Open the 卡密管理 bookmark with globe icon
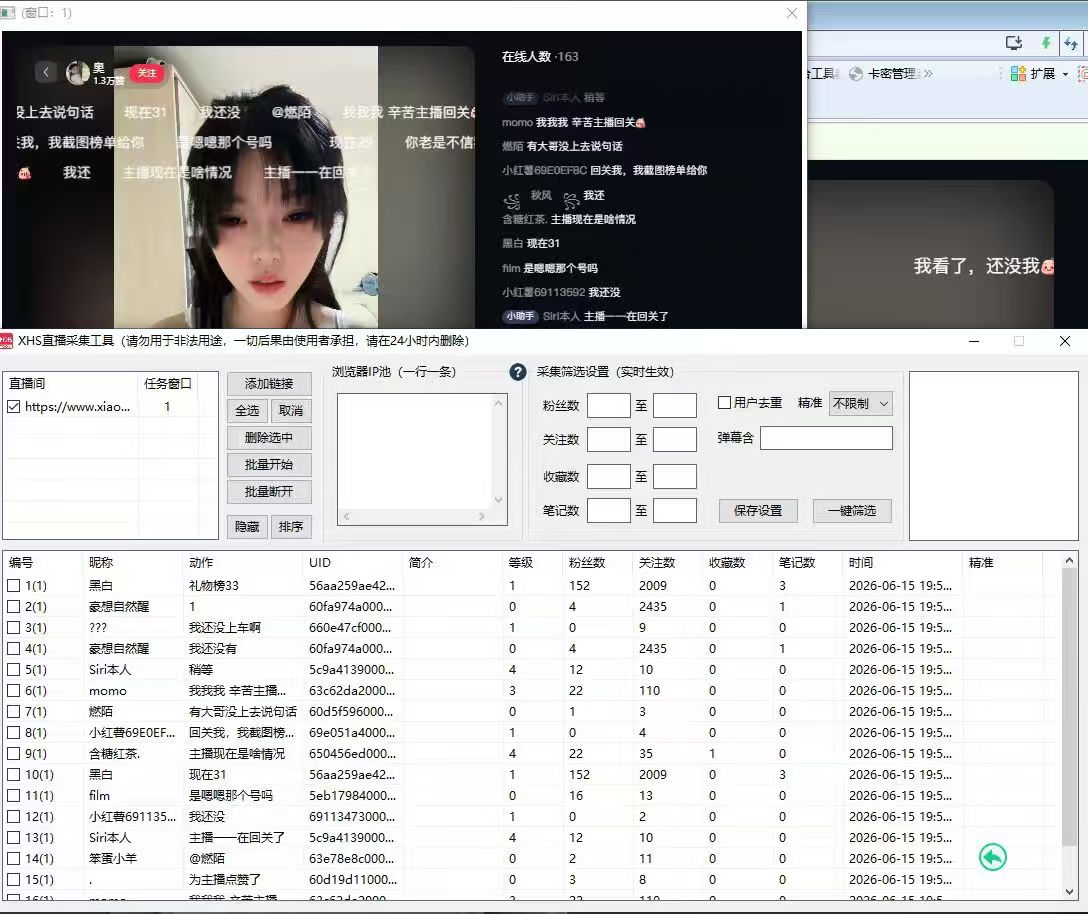This screenshot has width=1088, height=914. [x=885, y=74]
